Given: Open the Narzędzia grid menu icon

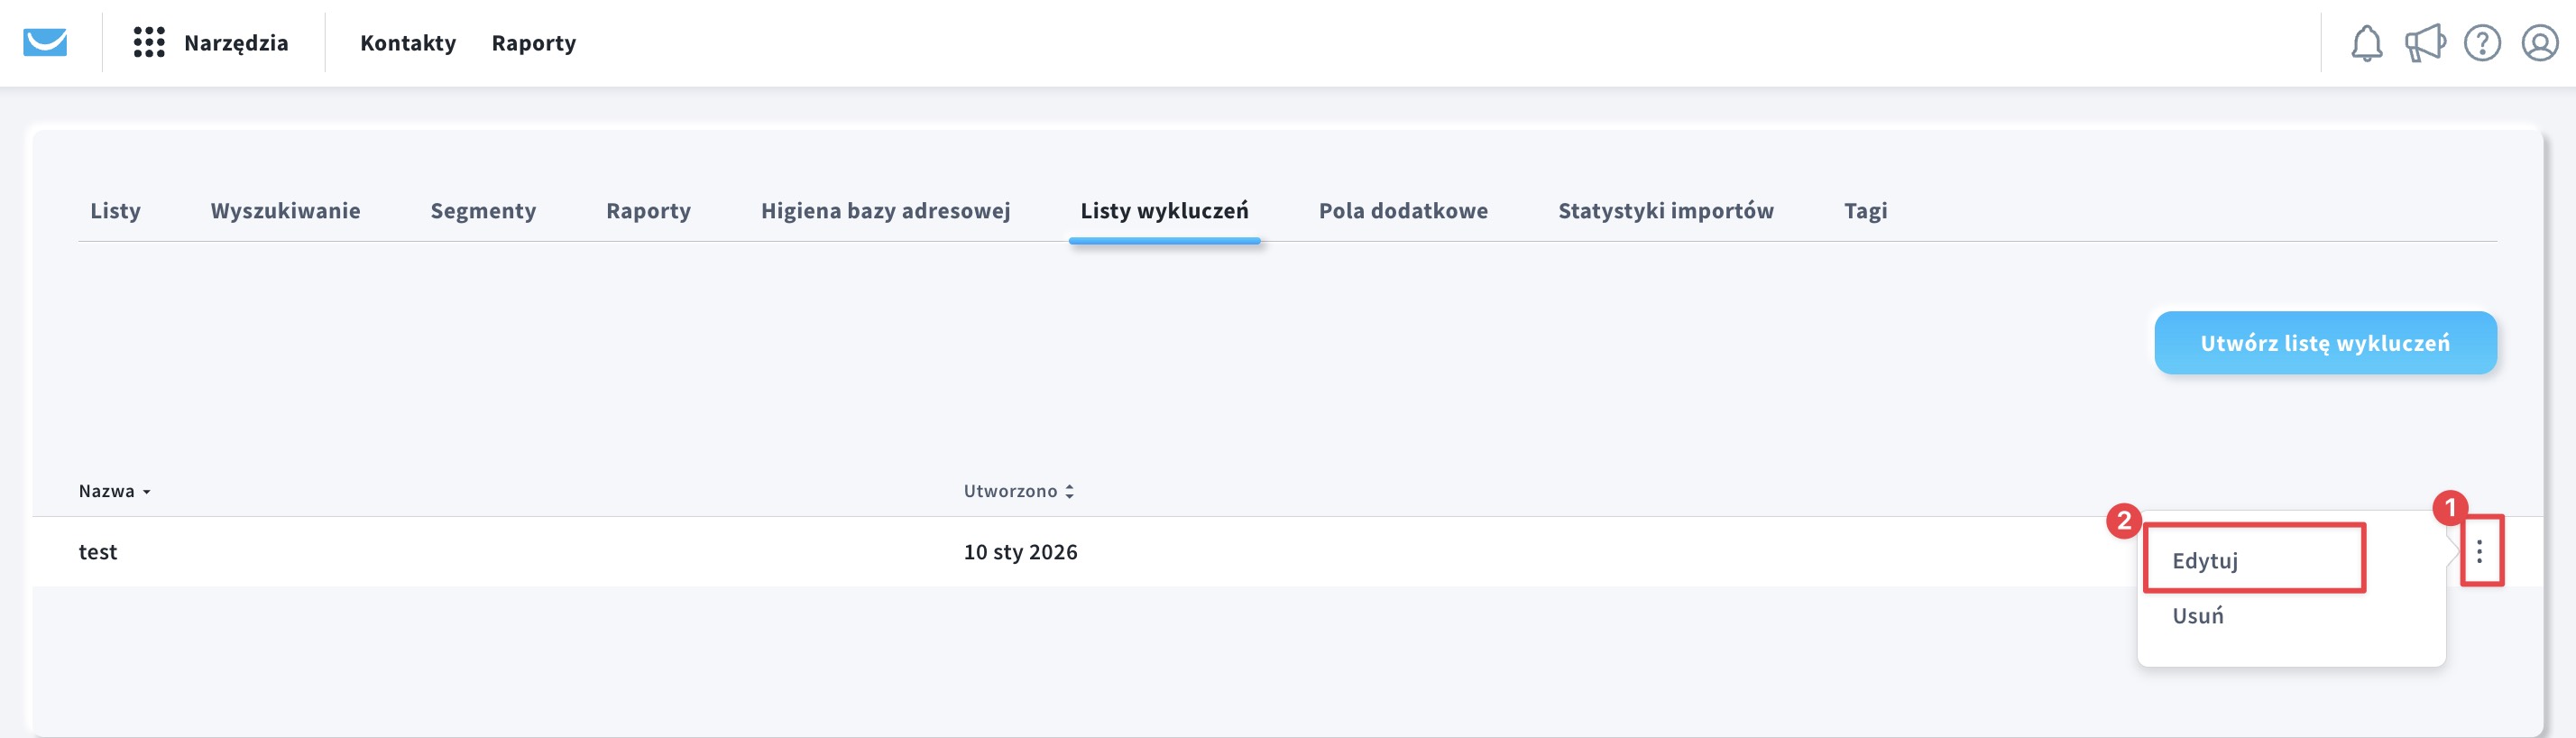Looking at the screenshot, I should [149, 43].
